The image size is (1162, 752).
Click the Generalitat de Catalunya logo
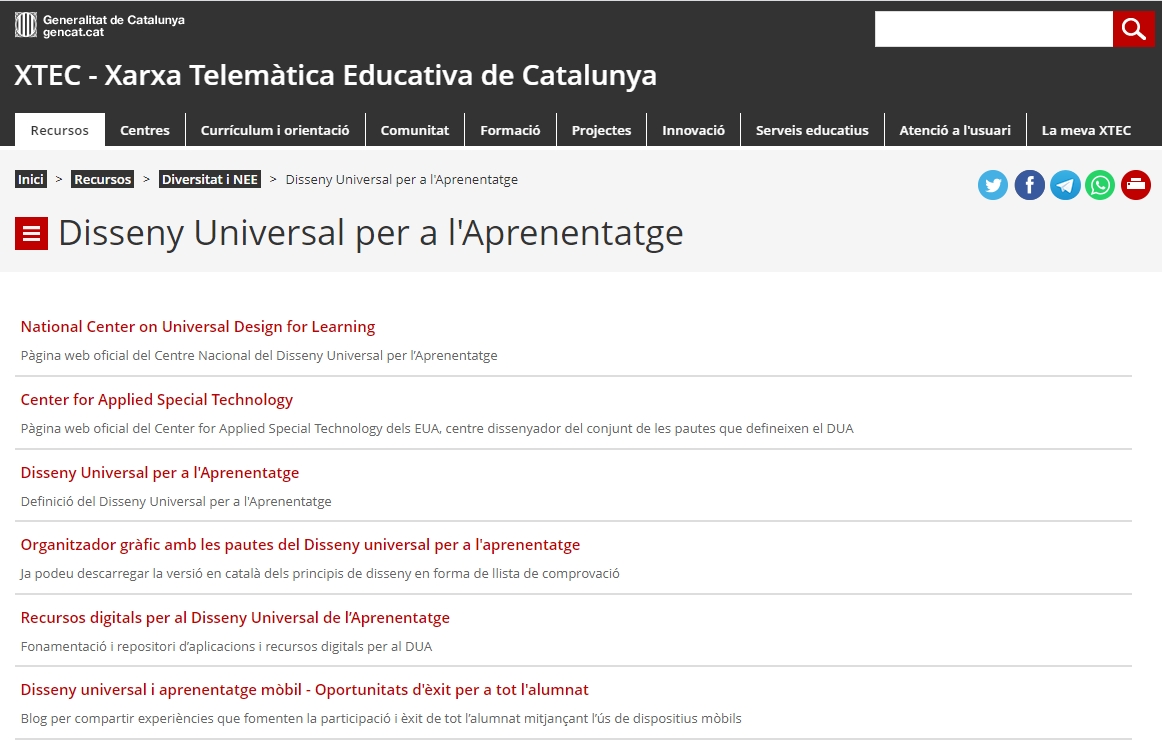(100, 26)
